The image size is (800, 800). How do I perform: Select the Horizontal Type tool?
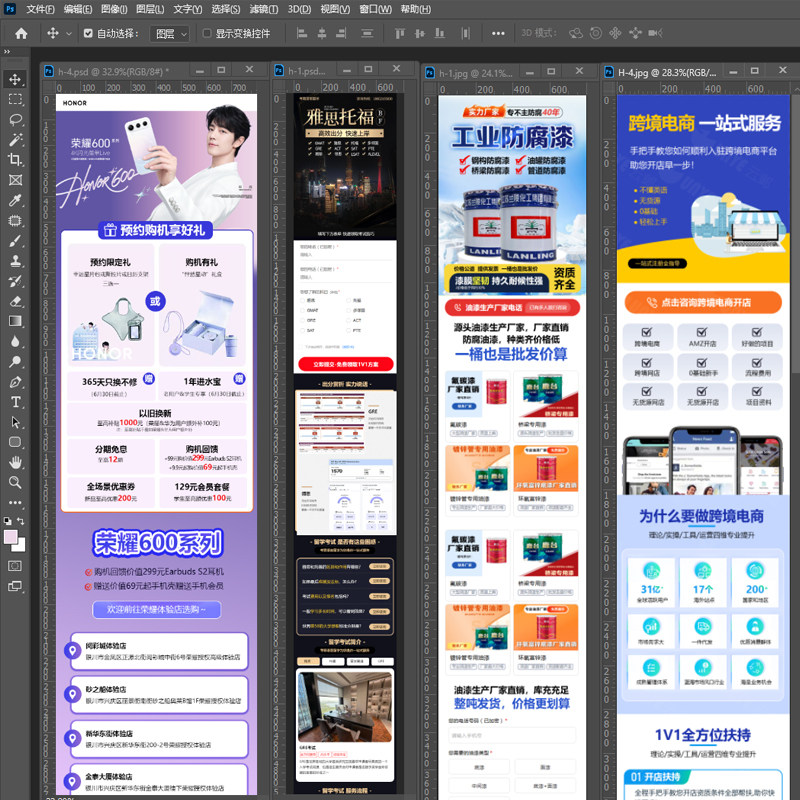coord(15,402)
